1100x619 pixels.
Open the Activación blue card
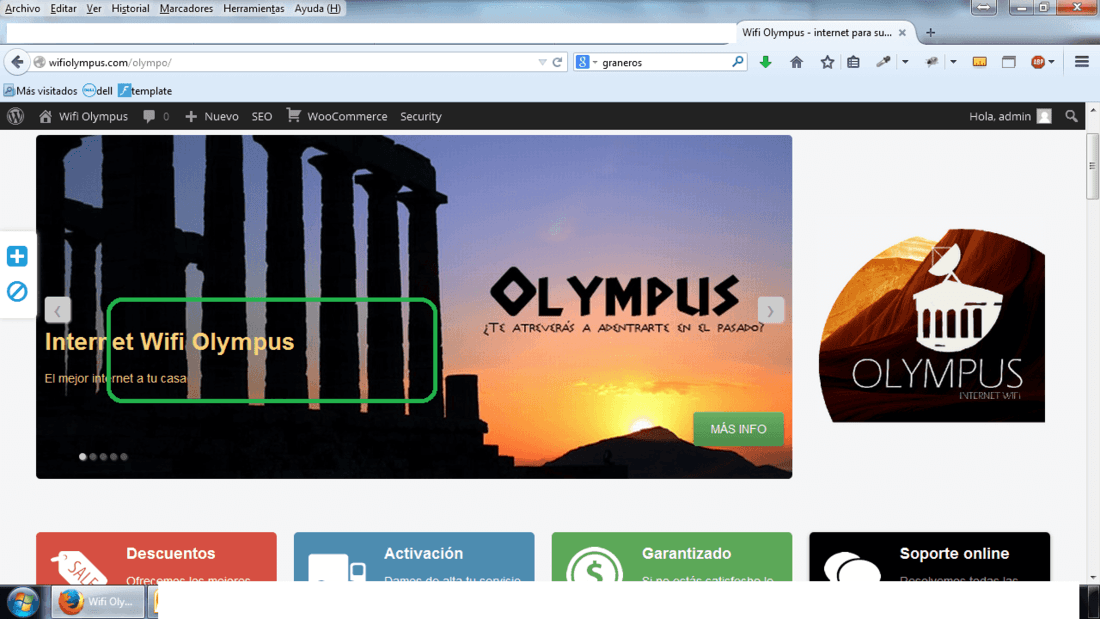pos(414,557)
